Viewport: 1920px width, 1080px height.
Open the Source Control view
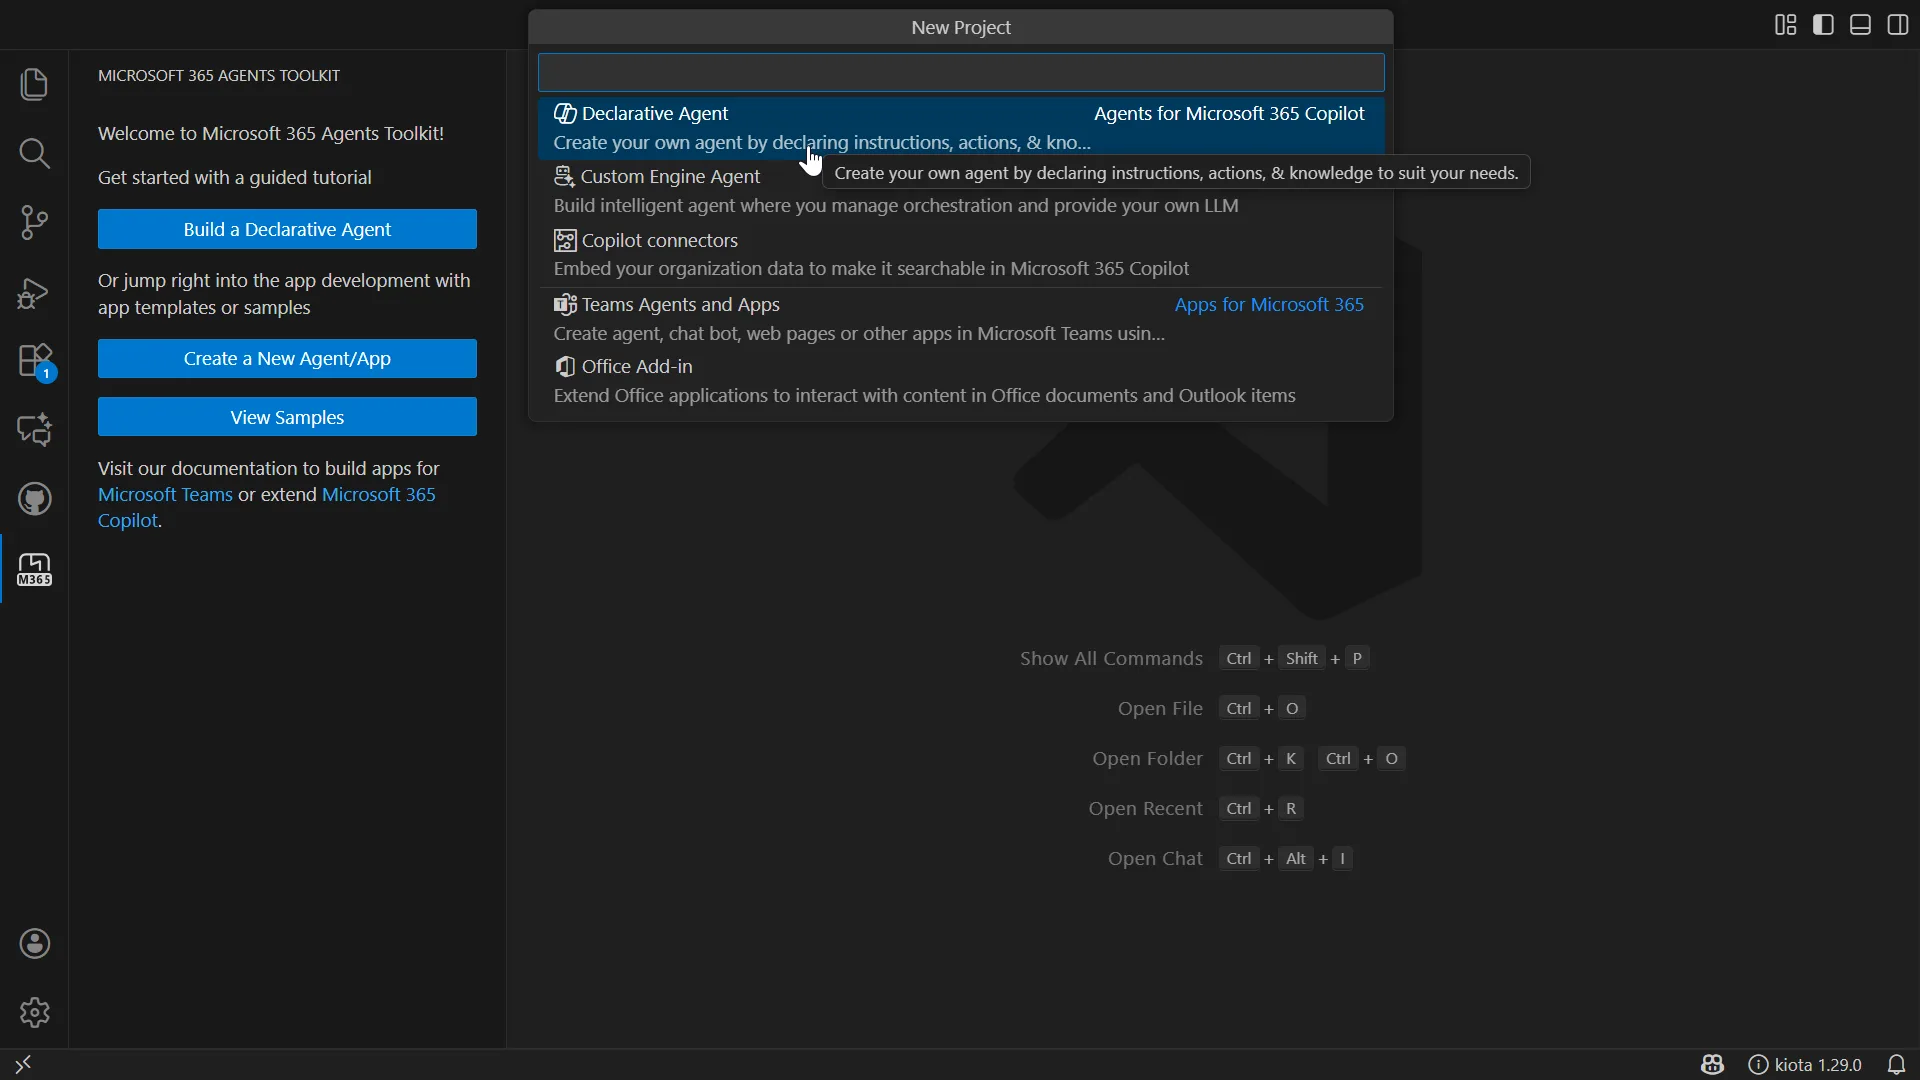pos(34,222)
